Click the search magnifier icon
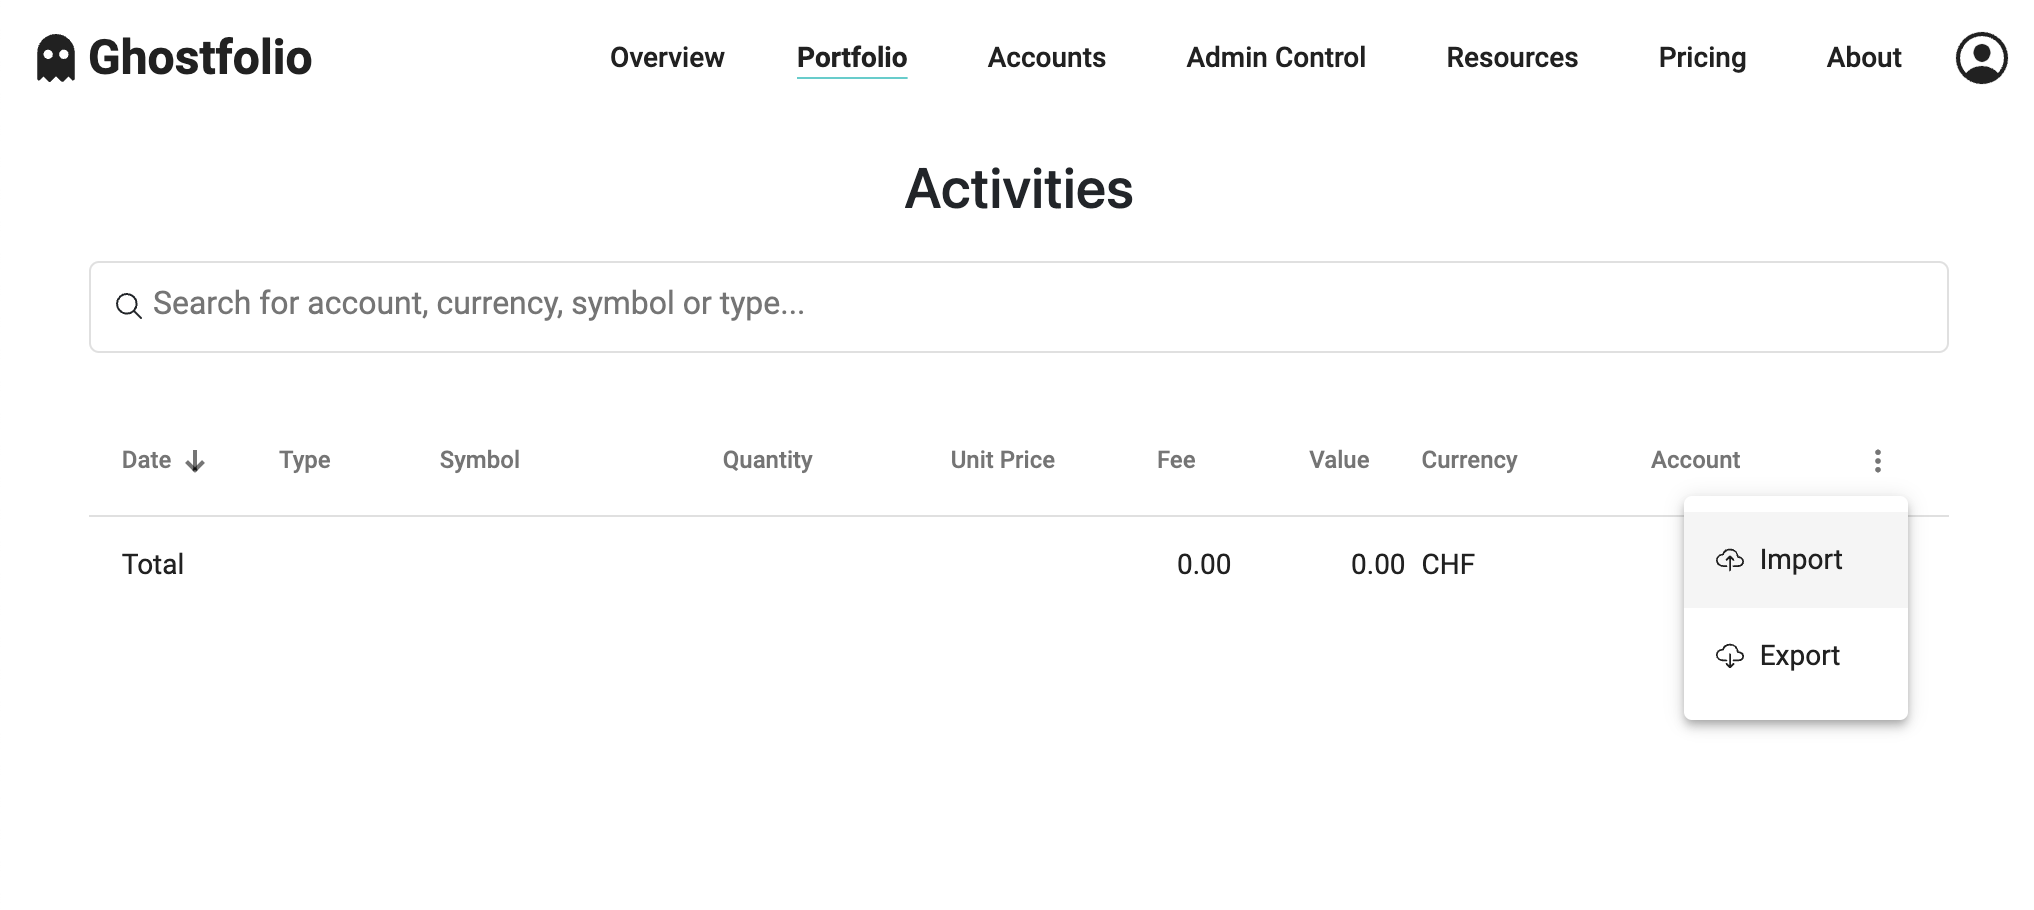 pos(130,305)
